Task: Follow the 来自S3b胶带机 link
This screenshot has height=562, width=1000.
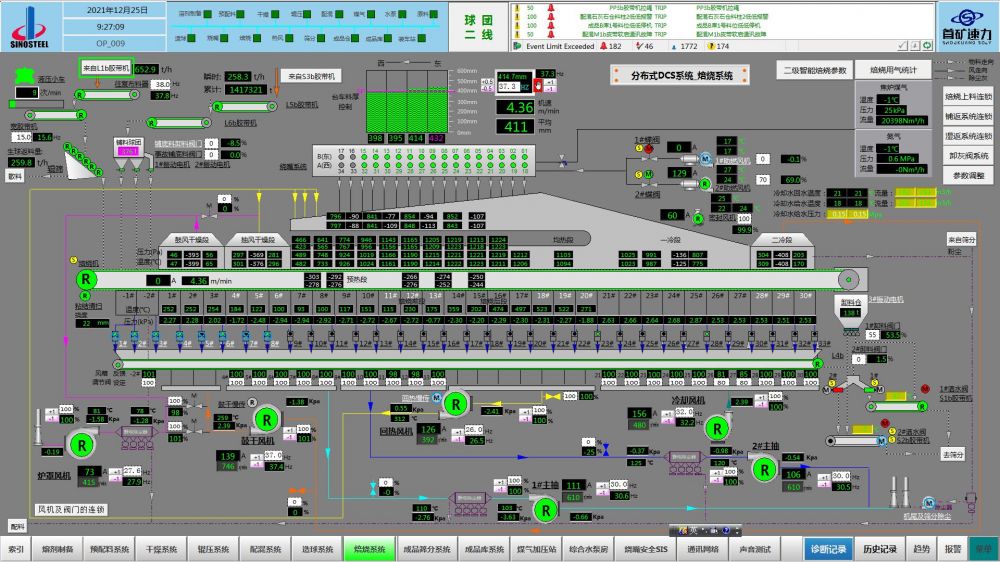Action: click(x=311, y=76)
